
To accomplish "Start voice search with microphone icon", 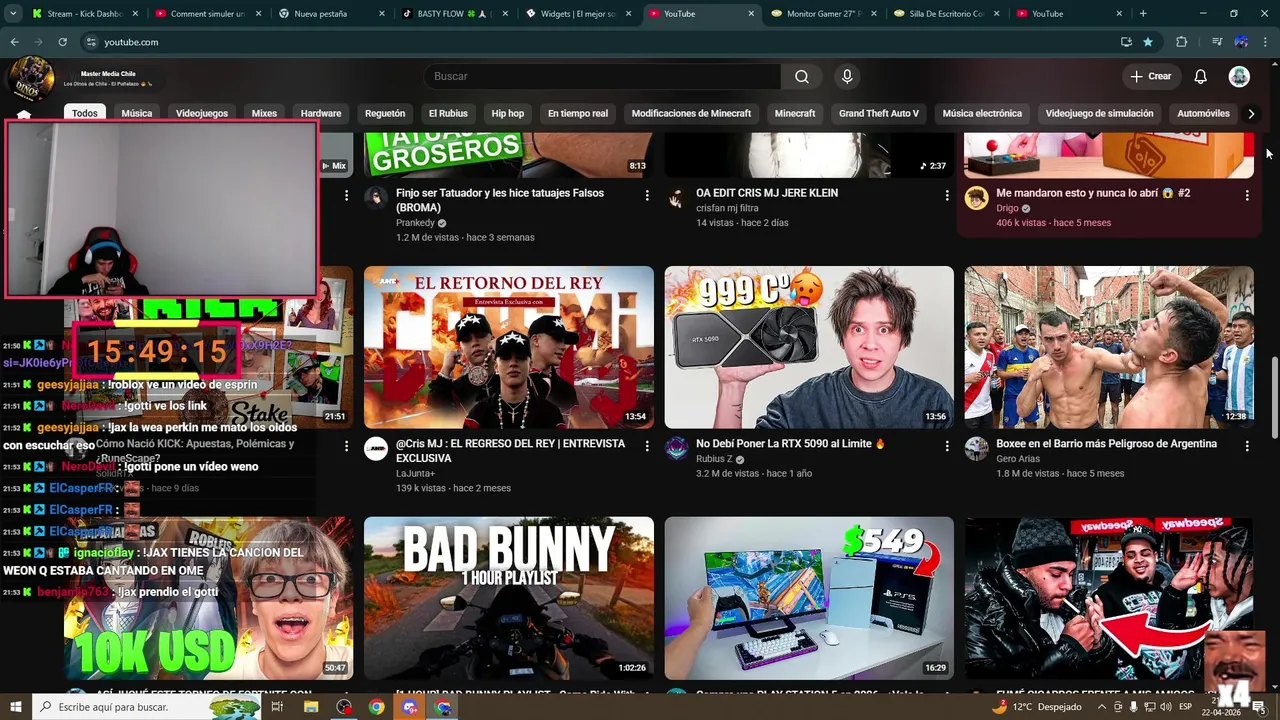I will pos(847,77).
